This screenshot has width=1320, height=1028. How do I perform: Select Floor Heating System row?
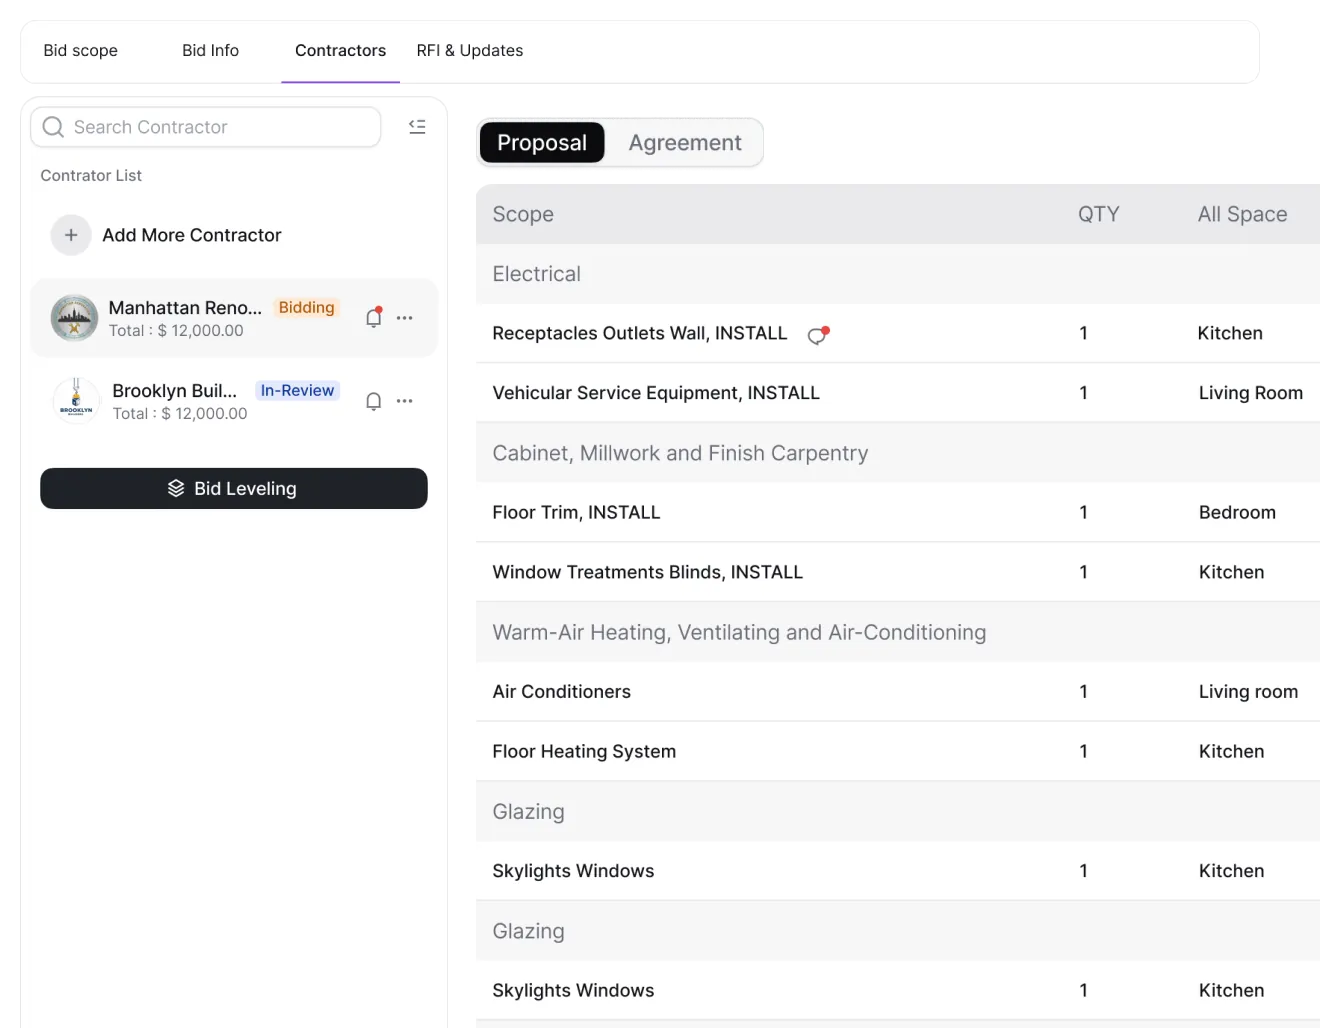898,751
